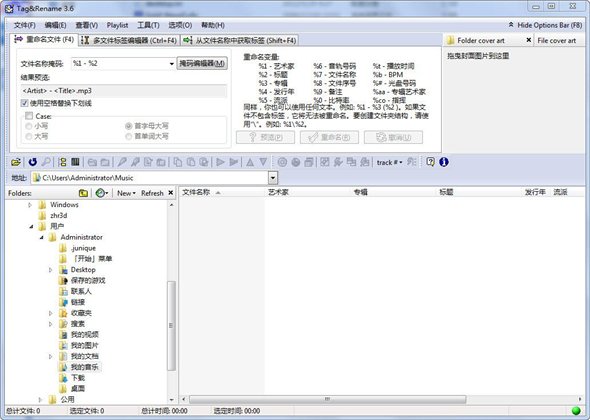Image resolution: width=590 pixels, height=420 pixels.
Task: Click the black columns view icon
Action: (75, 162)
